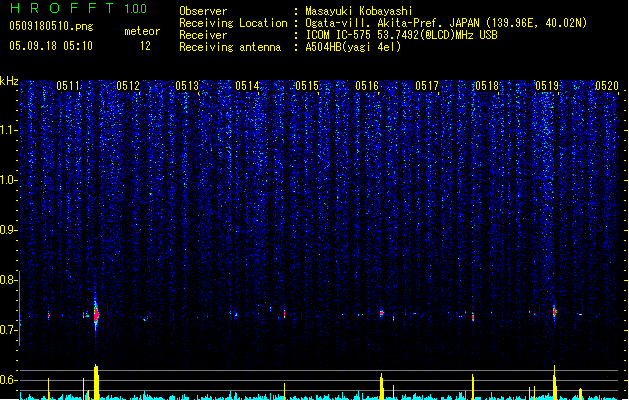Image resolution: width=629 pixels, height=400 pixels.
Task: Click the A504HB(yagi 4el) antenna text
Action: [x=353, y=47]
